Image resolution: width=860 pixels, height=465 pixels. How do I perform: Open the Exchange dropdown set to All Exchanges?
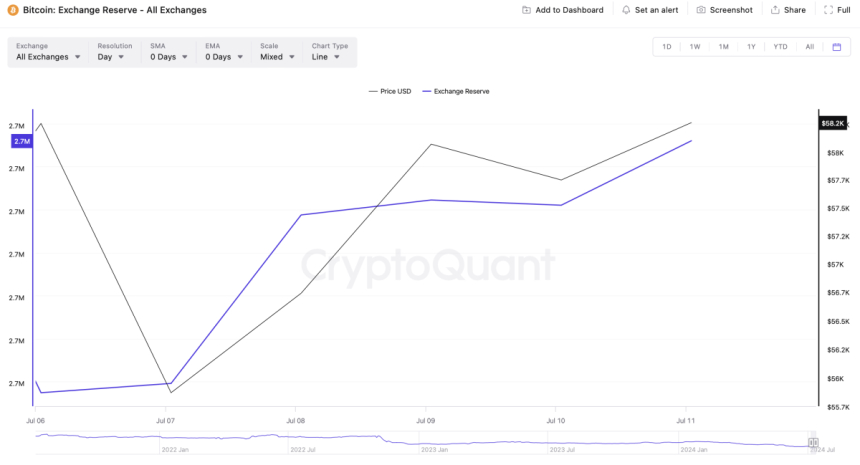click(47, 57)
